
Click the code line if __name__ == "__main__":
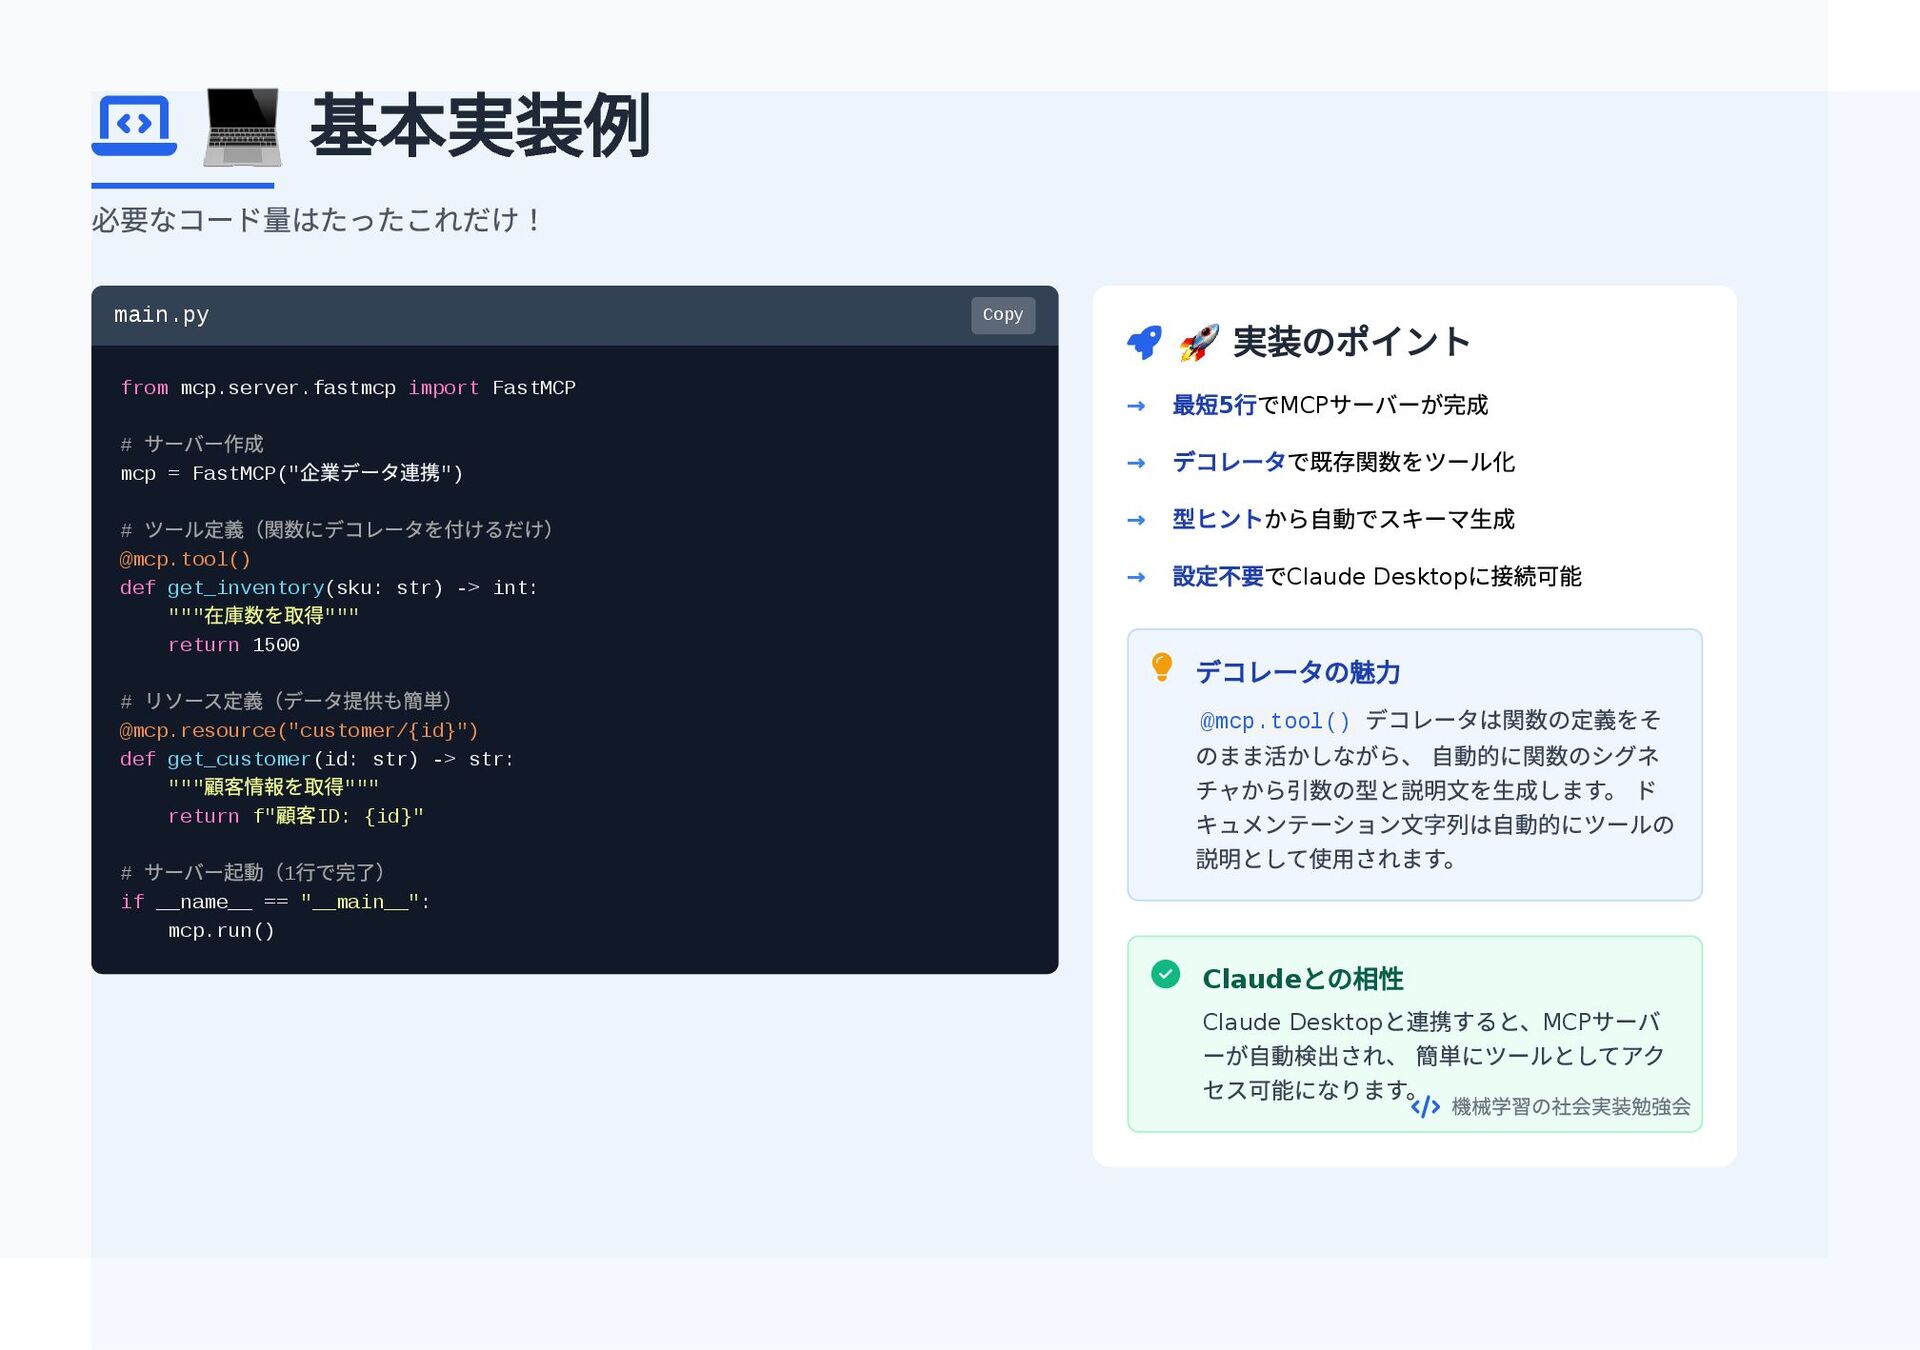(x=275, y=902)
